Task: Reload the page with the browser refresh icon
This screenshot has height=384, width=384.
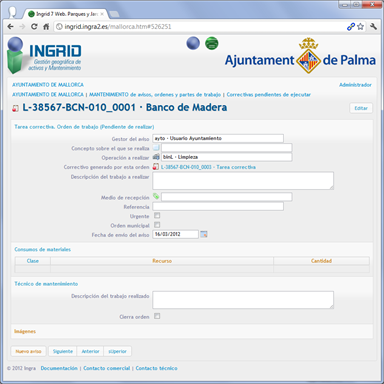Action: tap(34, 26)
